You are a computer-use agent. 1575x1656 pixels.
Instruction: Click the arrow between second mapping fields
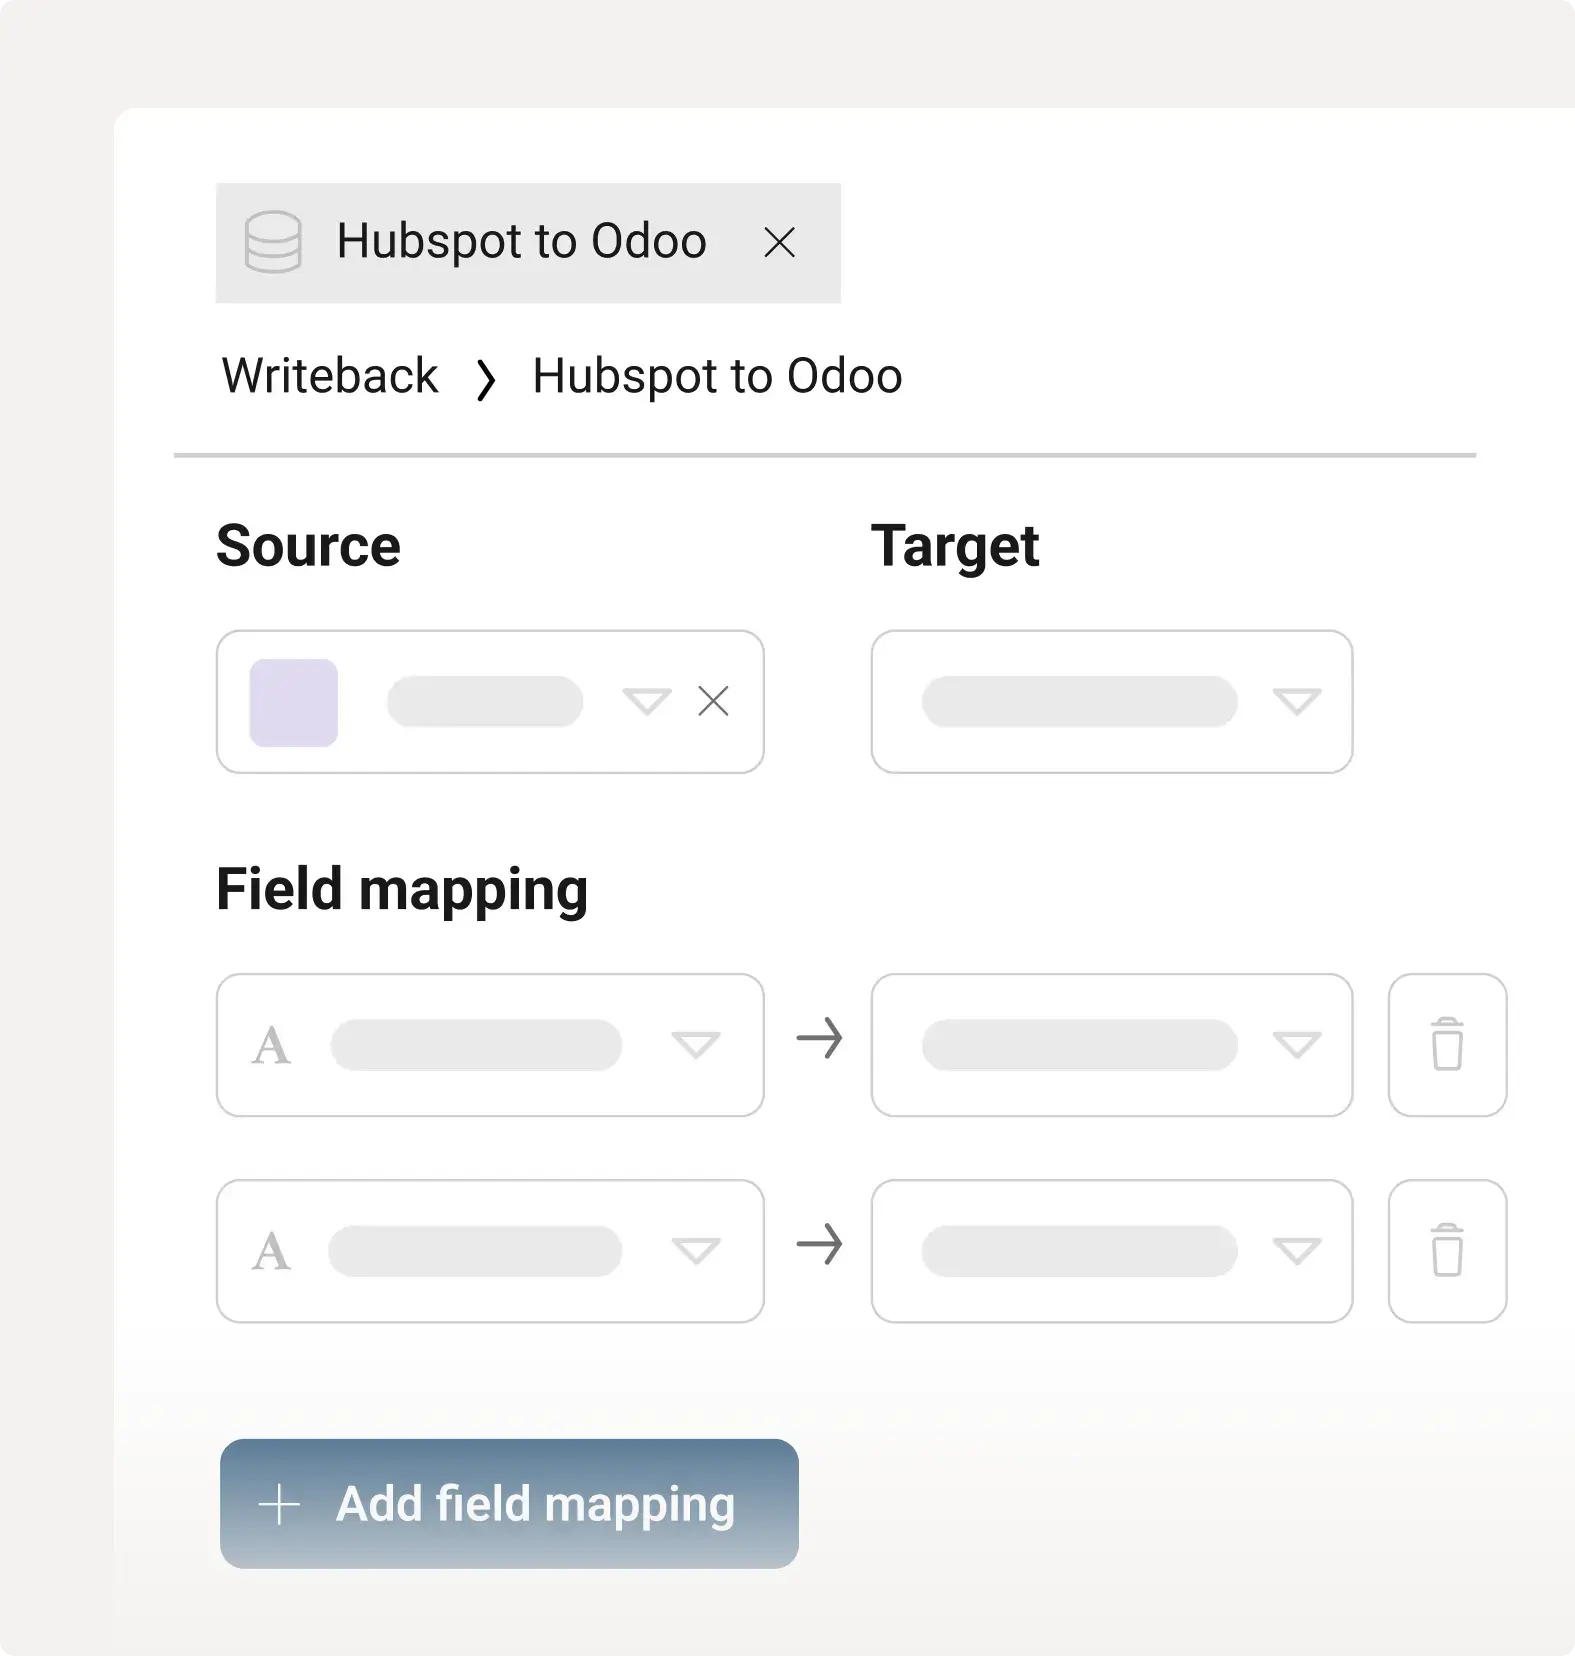pos(819,1245)
